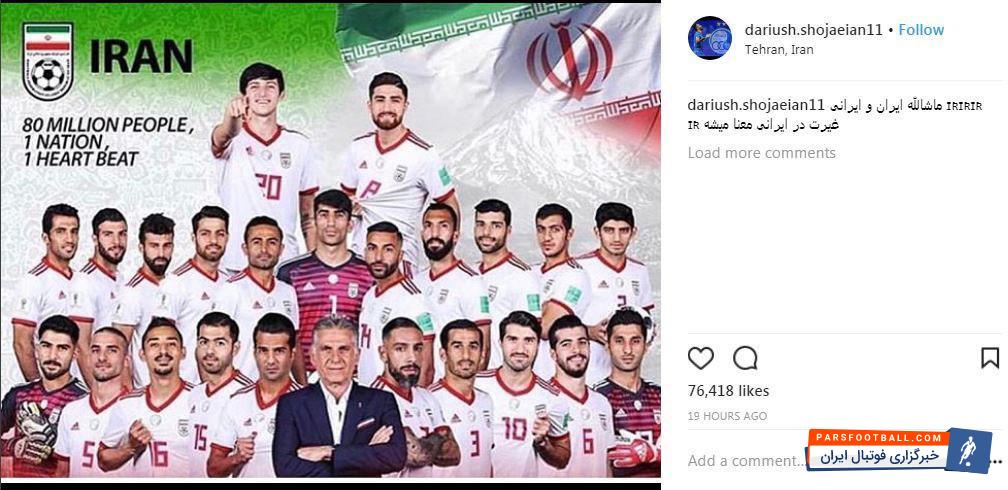Focus the Add a comment field
This screenshot has height=490, width=1008.
click(x=746, y=460)
